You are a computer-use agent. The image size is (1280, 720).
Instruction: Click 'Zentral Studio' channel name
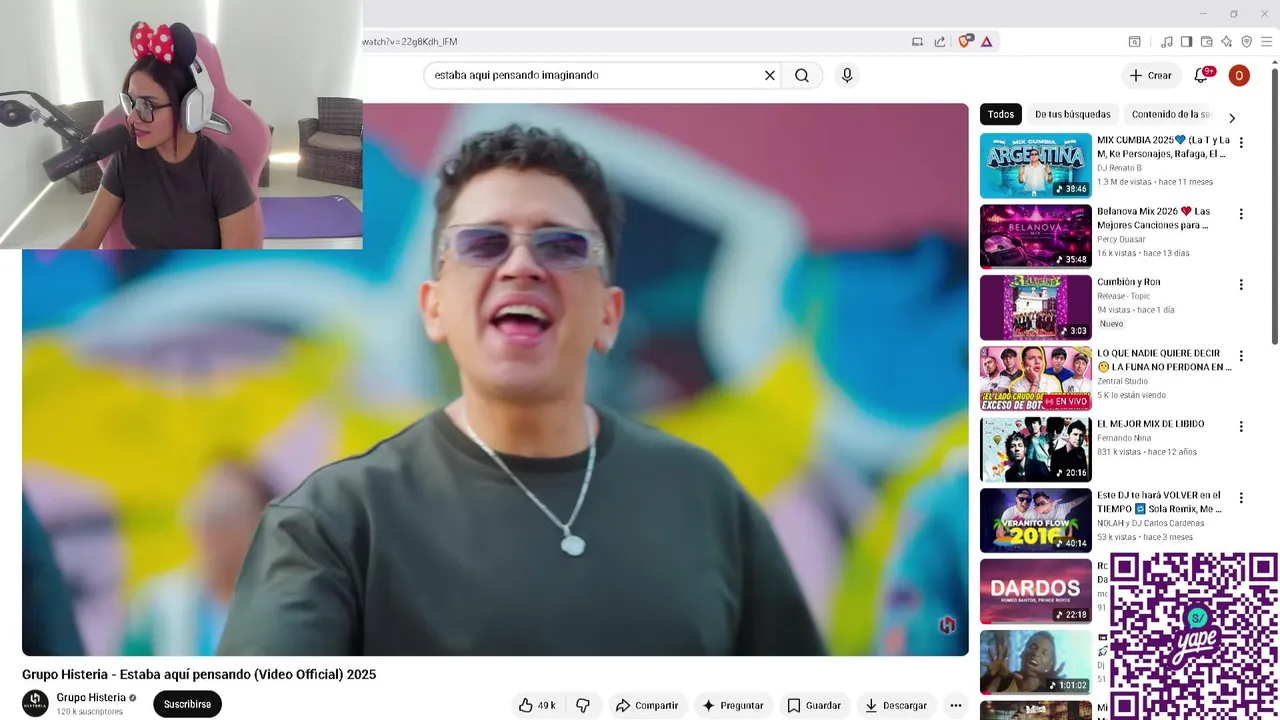pyautogui.click(x=1124, y=381)
